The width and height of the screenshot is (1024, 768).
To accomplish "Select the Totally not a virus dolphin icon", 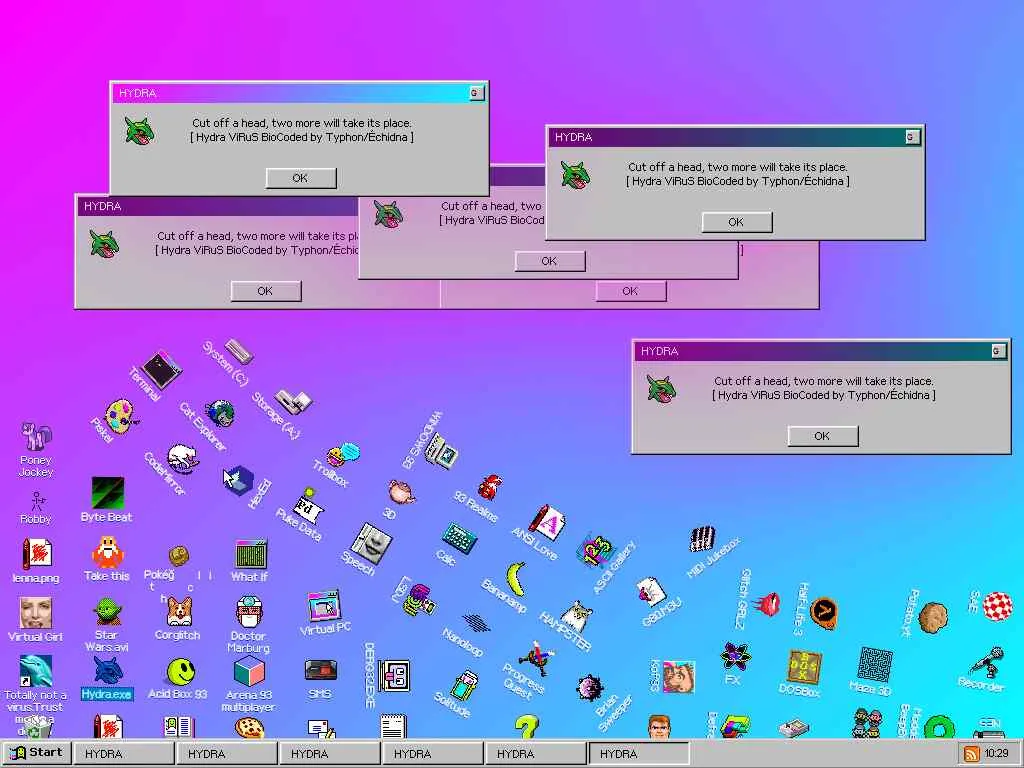I will (36, 671).
